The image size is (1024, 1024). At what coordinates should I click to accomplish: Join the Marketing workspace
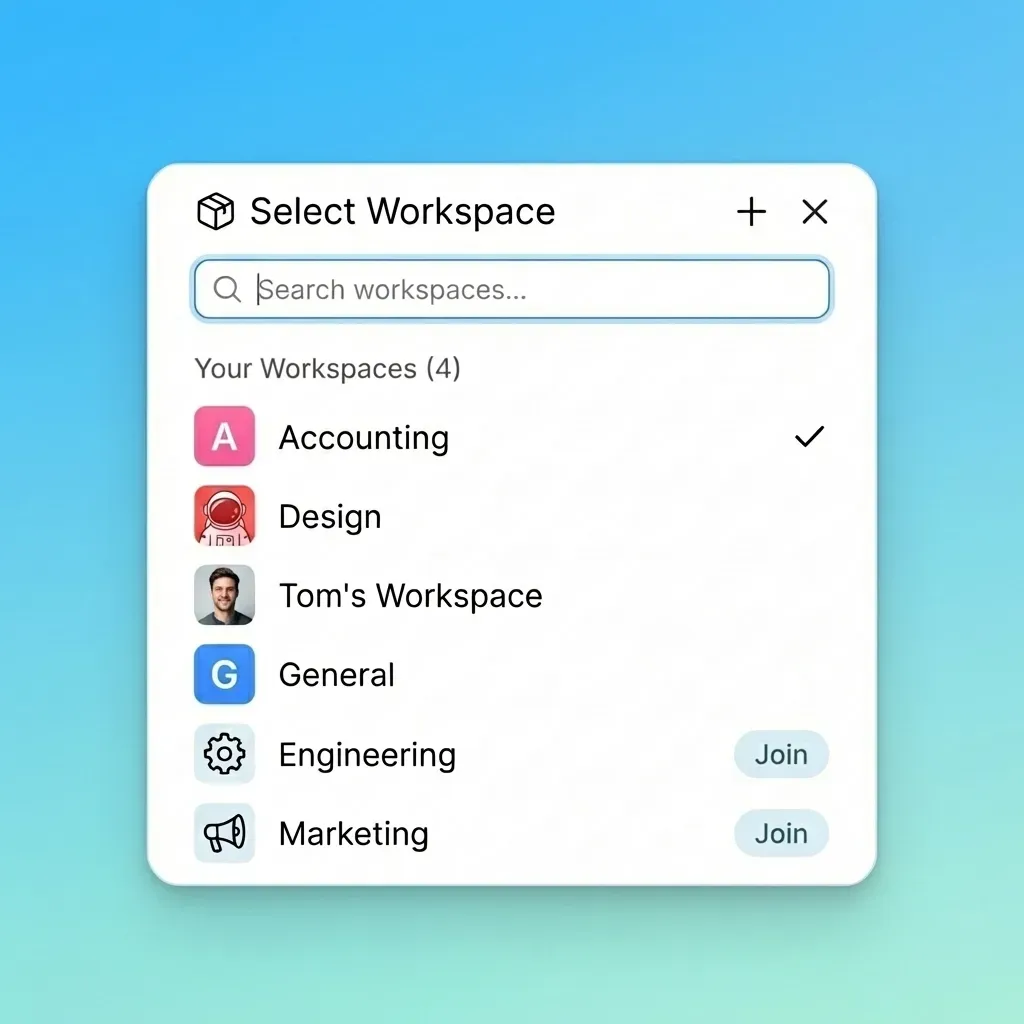coord(781,833)
